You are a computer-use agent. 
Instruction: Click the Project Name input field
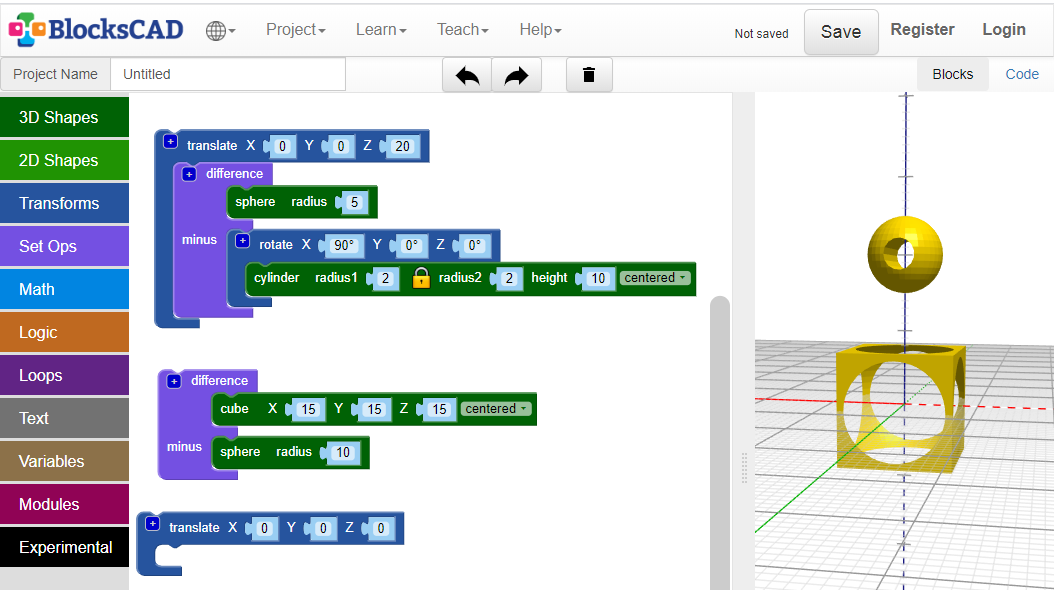[x=228, y=74]
